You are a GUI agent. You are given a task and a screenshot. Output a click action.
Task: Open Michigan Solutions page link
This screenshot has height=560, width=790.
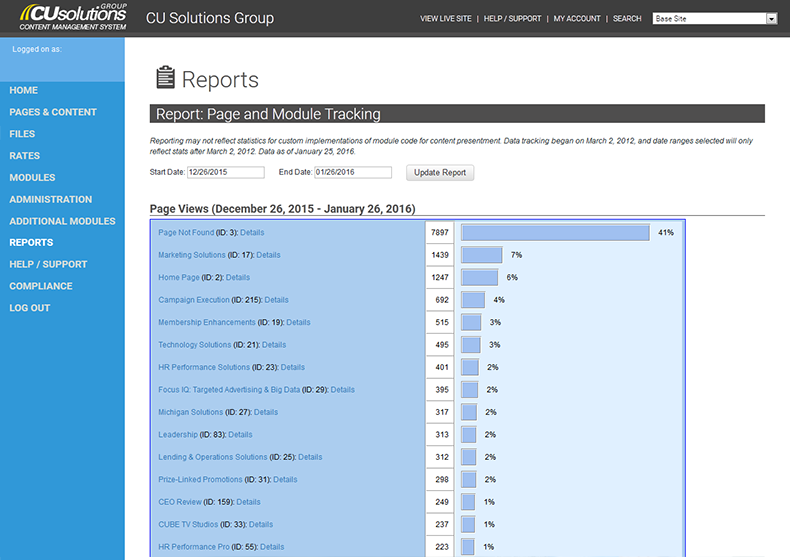click(x=190, y=412)
